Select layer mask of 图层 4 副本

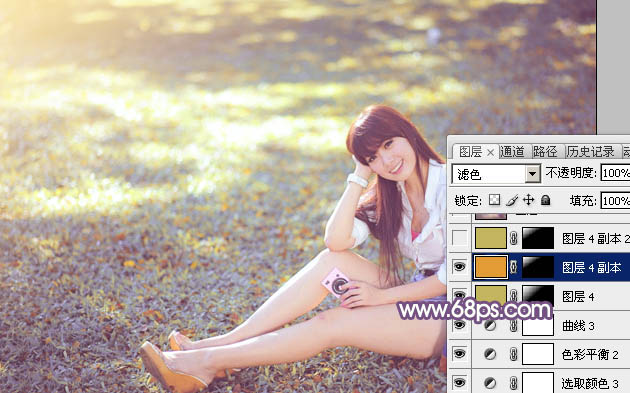538,267
